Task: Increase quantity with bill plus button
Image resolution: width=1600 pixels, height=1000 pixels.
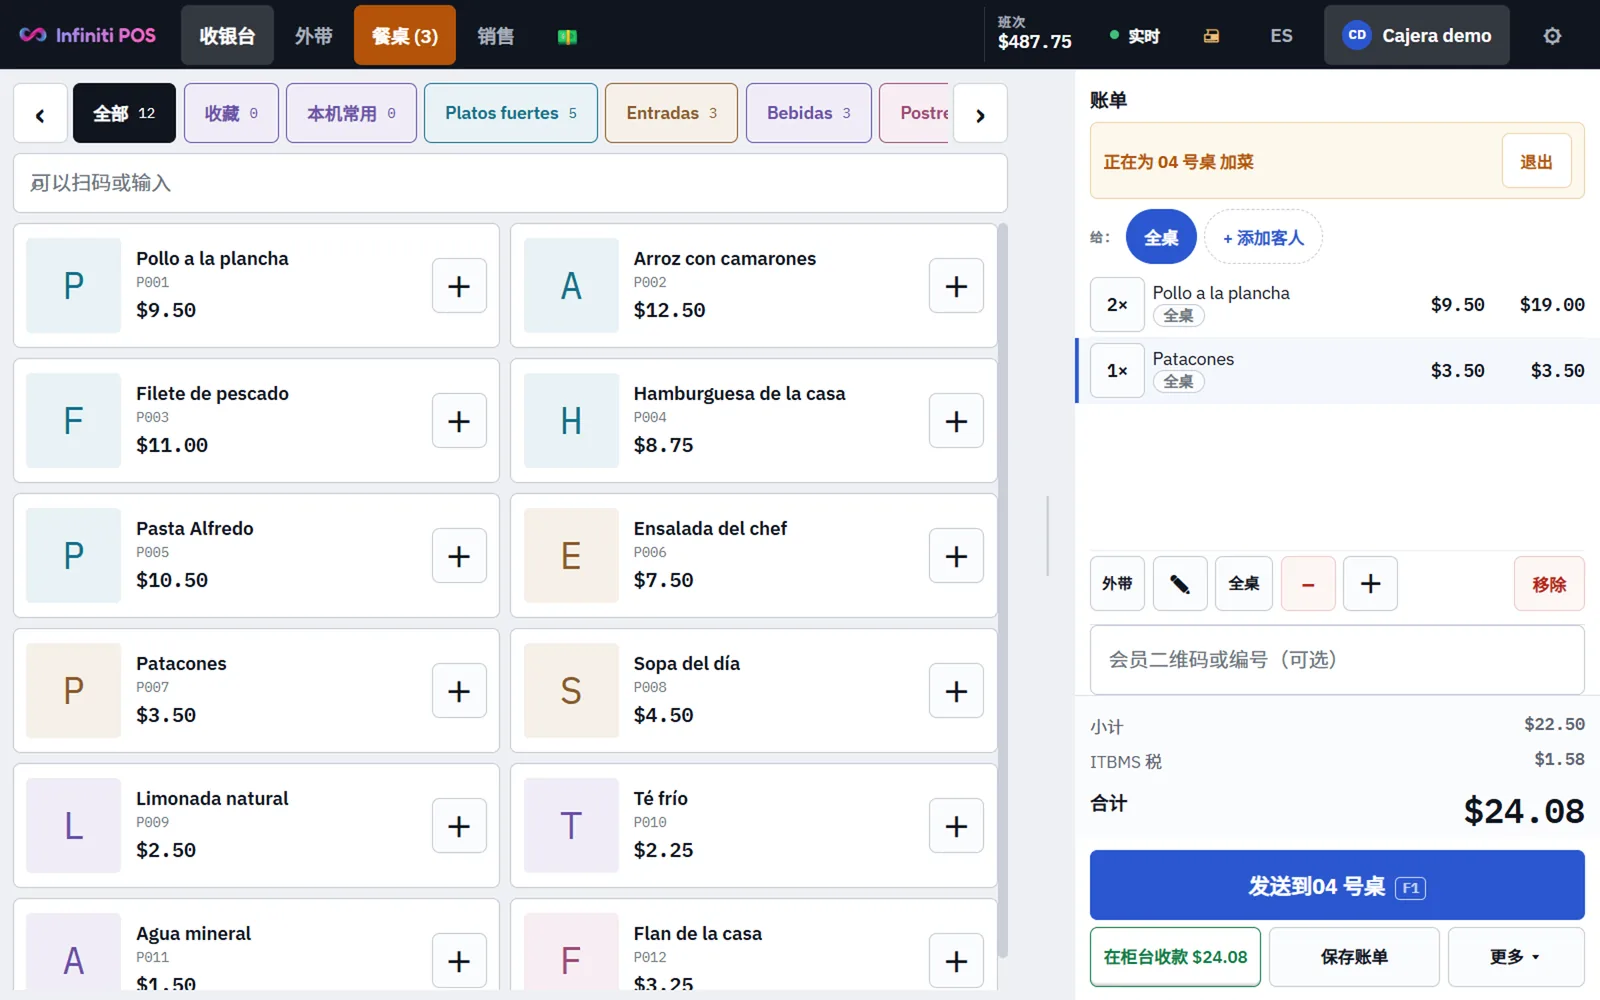Action: pos(1370,584)
